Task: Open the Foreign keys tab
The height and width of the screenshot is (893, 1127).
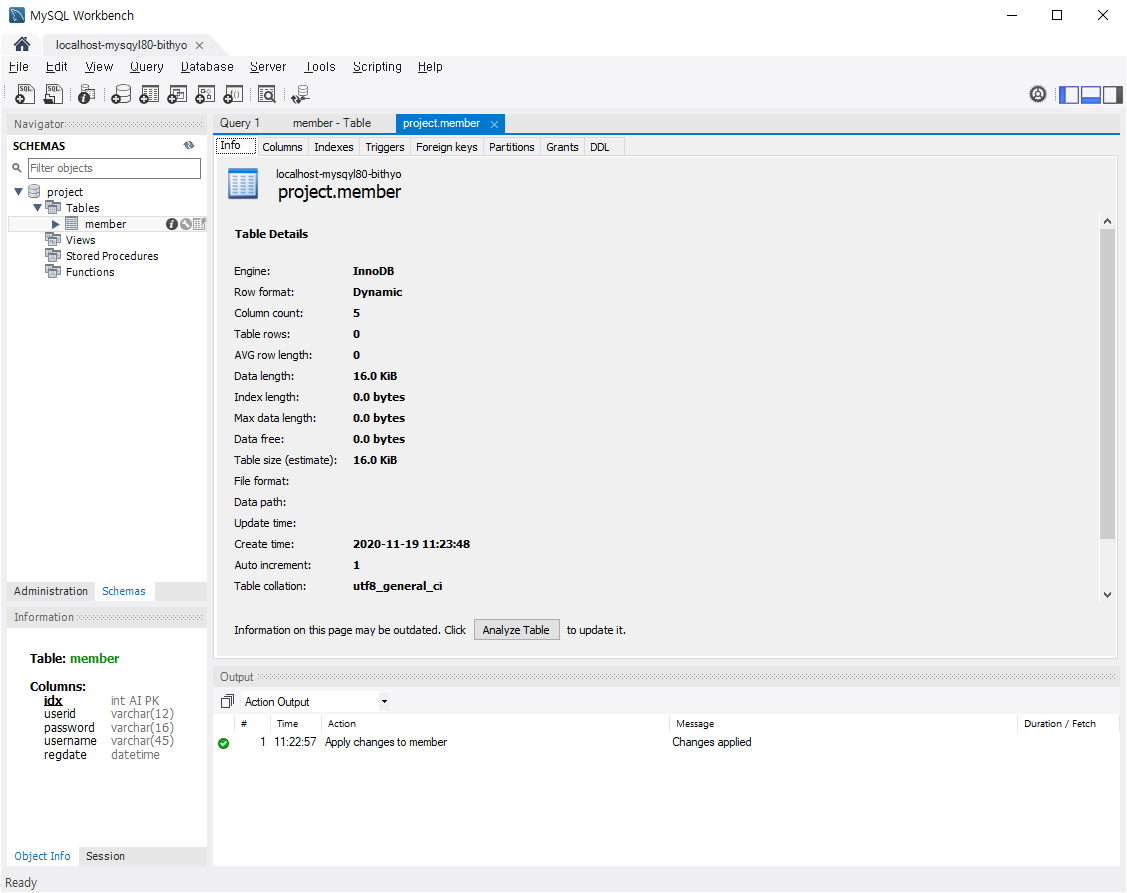Action: pos(446,147)
